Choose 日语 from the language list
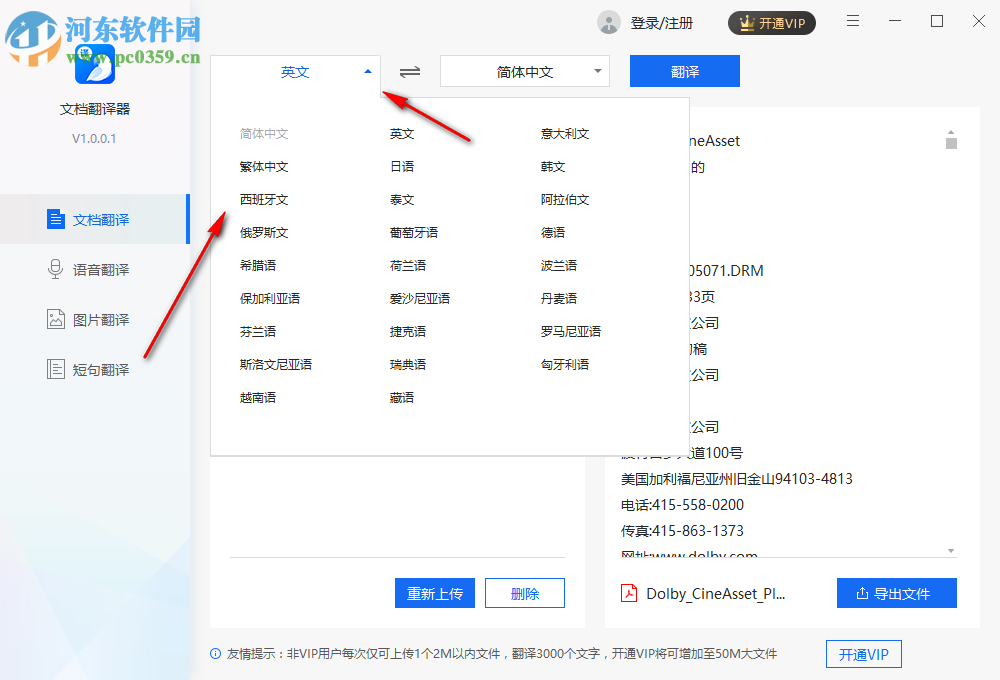 pyautogui.click(x=400, y=166)
